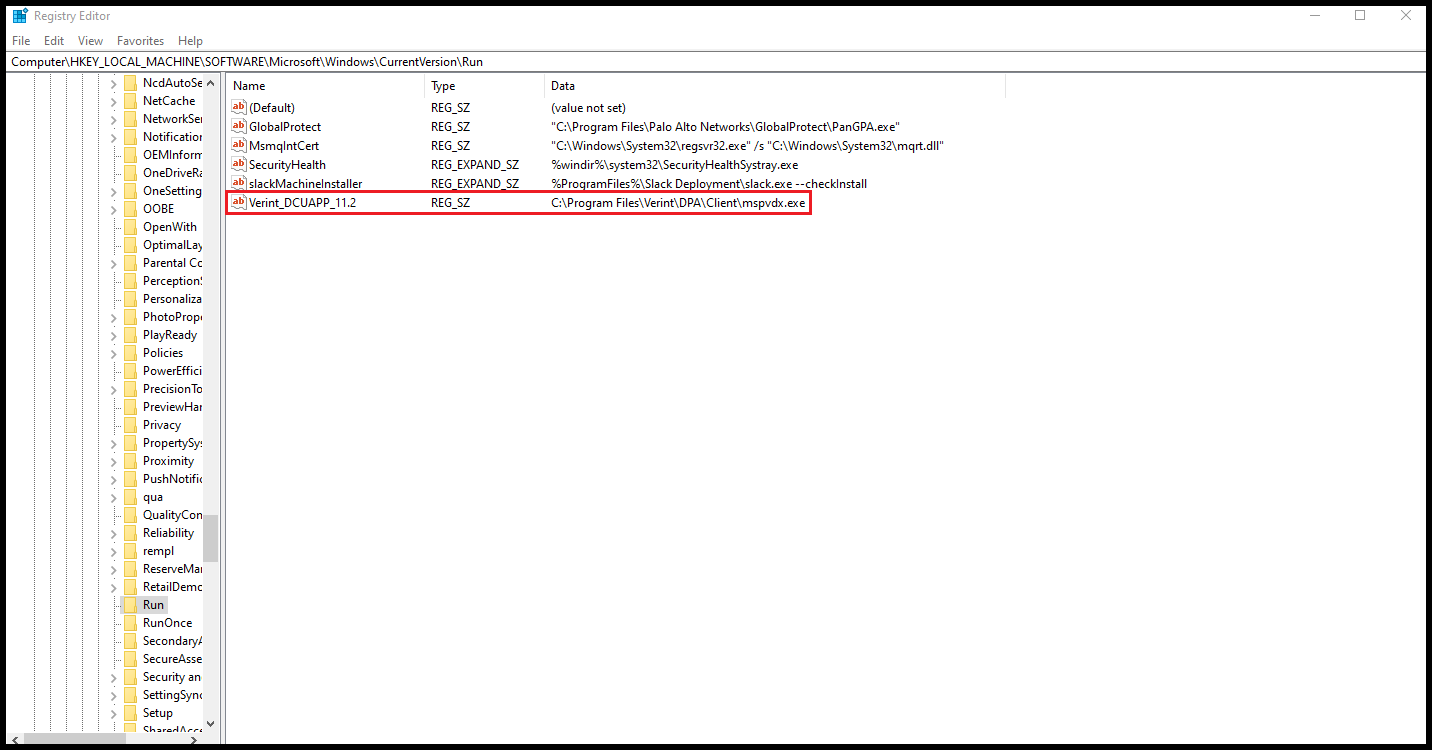
Task: Sort values by the Type column header
Action: click(x=485, y=86)
